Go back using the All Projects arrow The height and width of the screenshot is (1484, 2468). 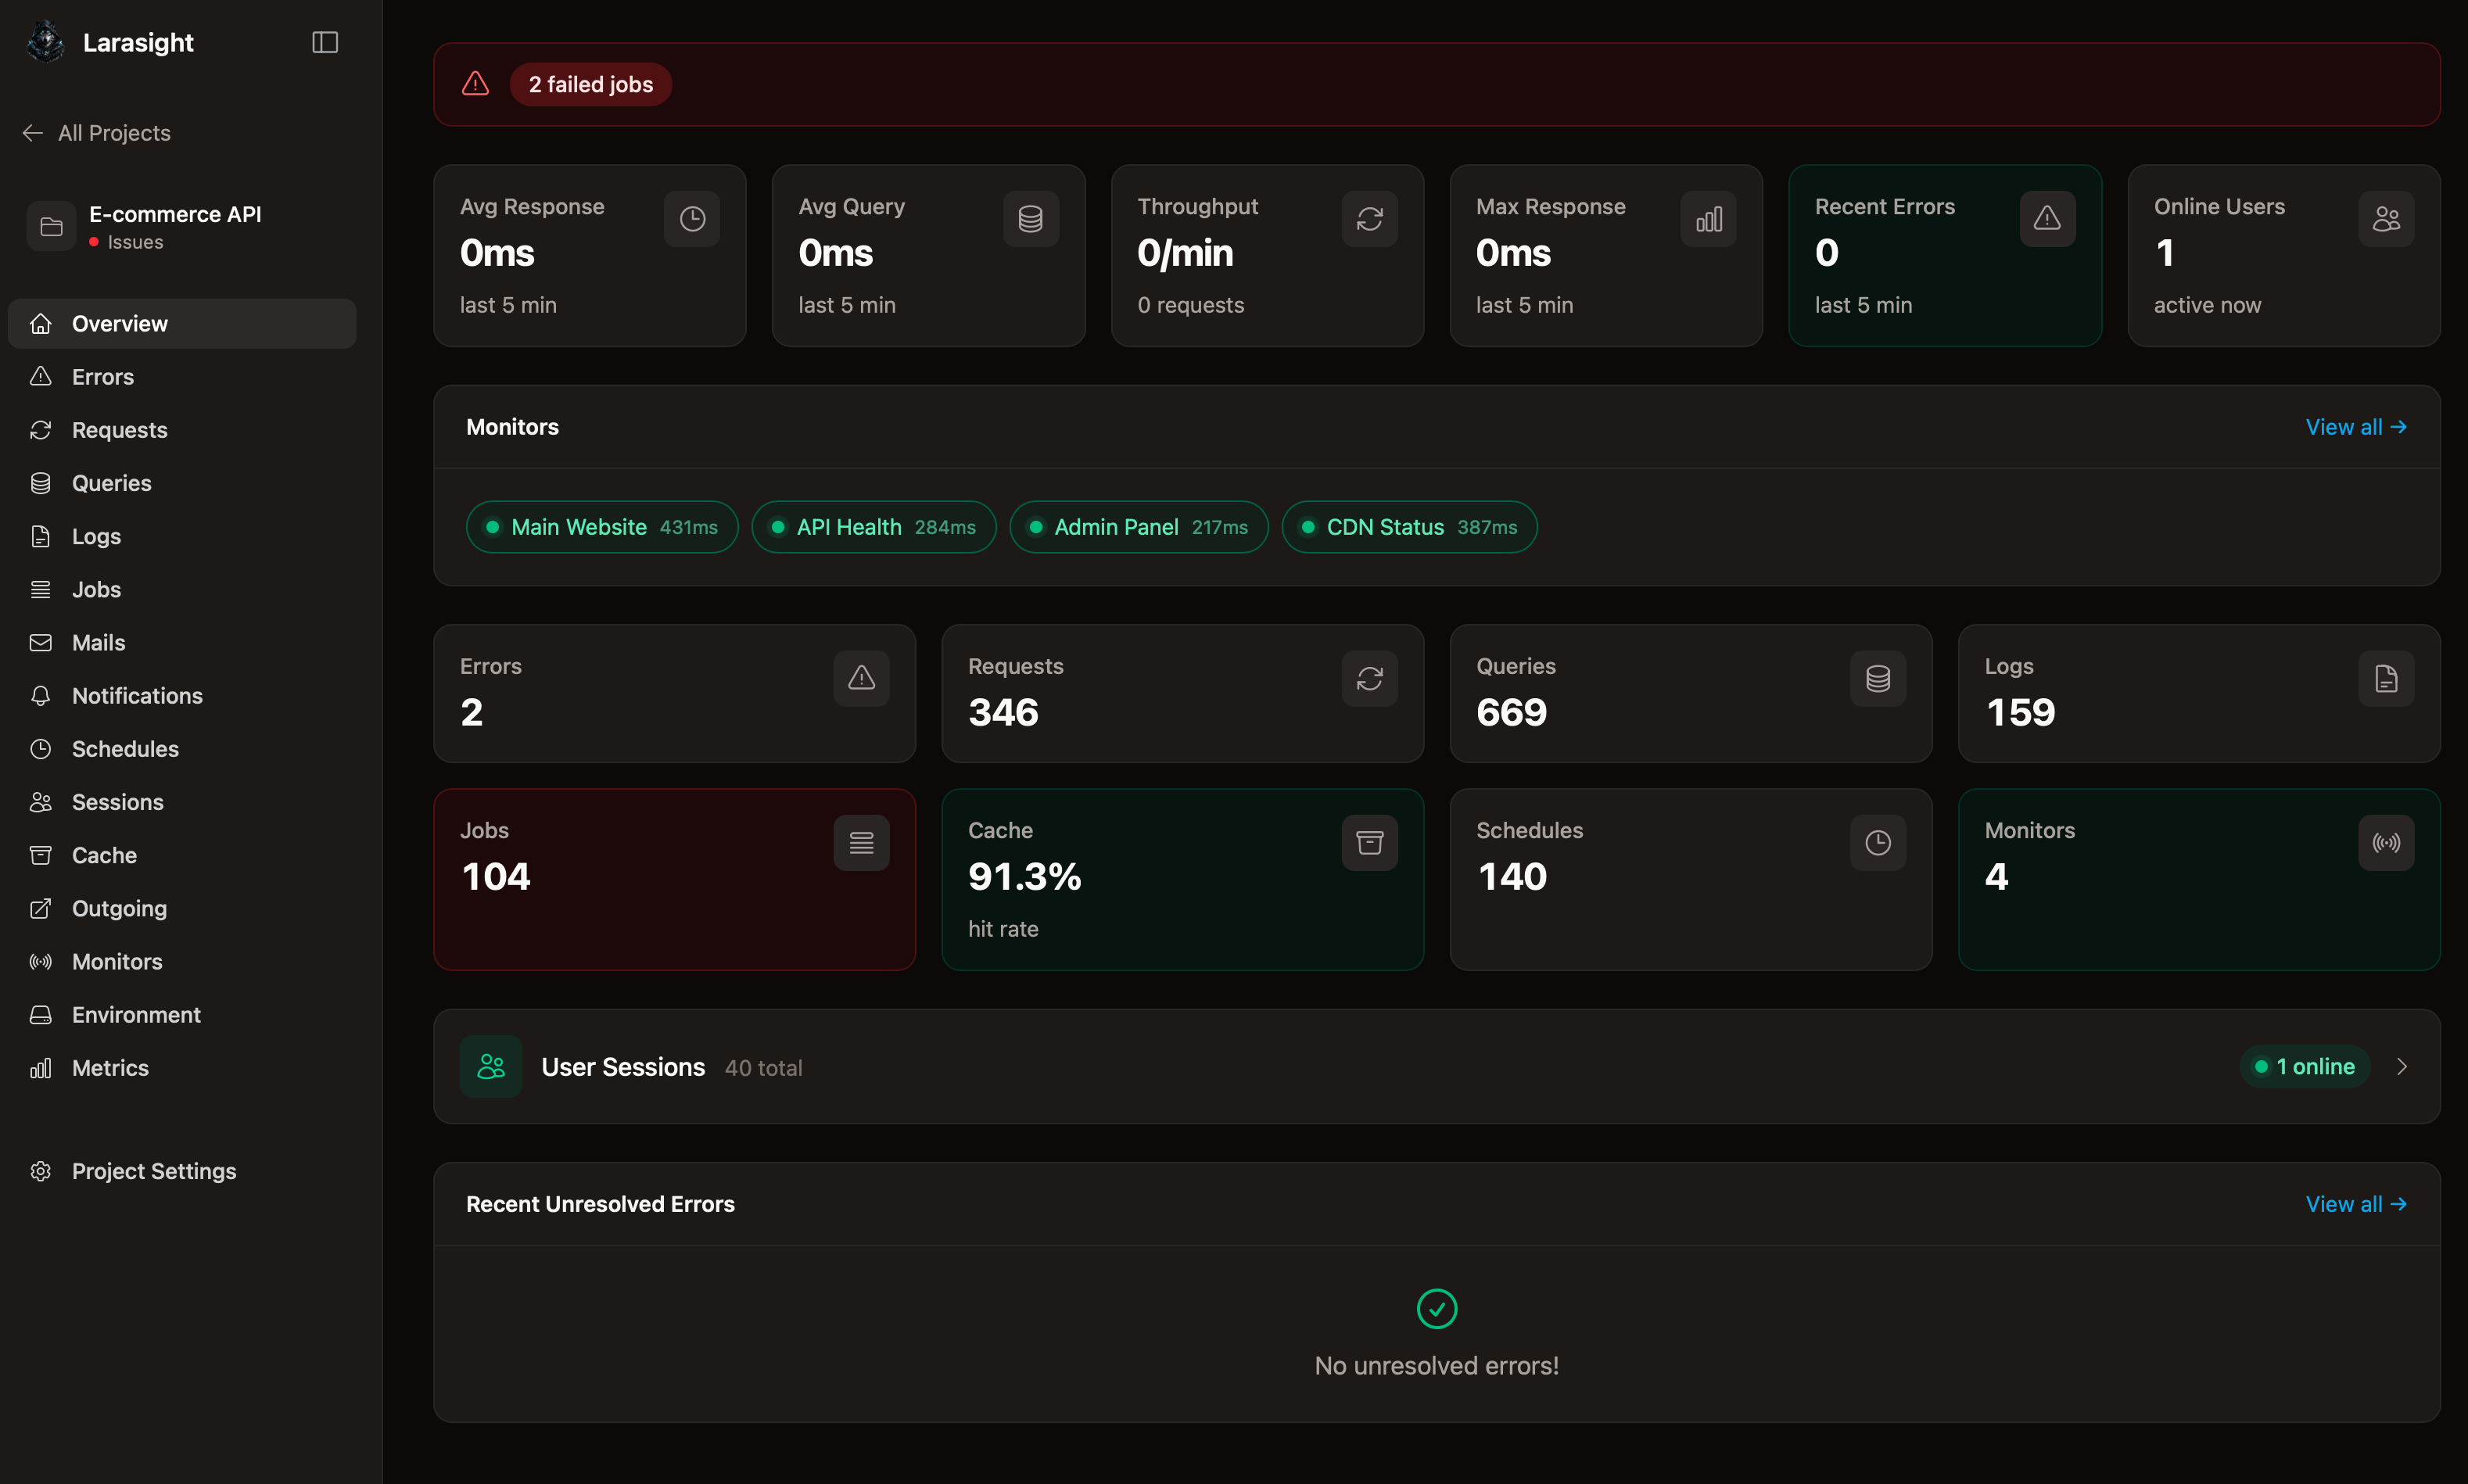coord(32,132)
